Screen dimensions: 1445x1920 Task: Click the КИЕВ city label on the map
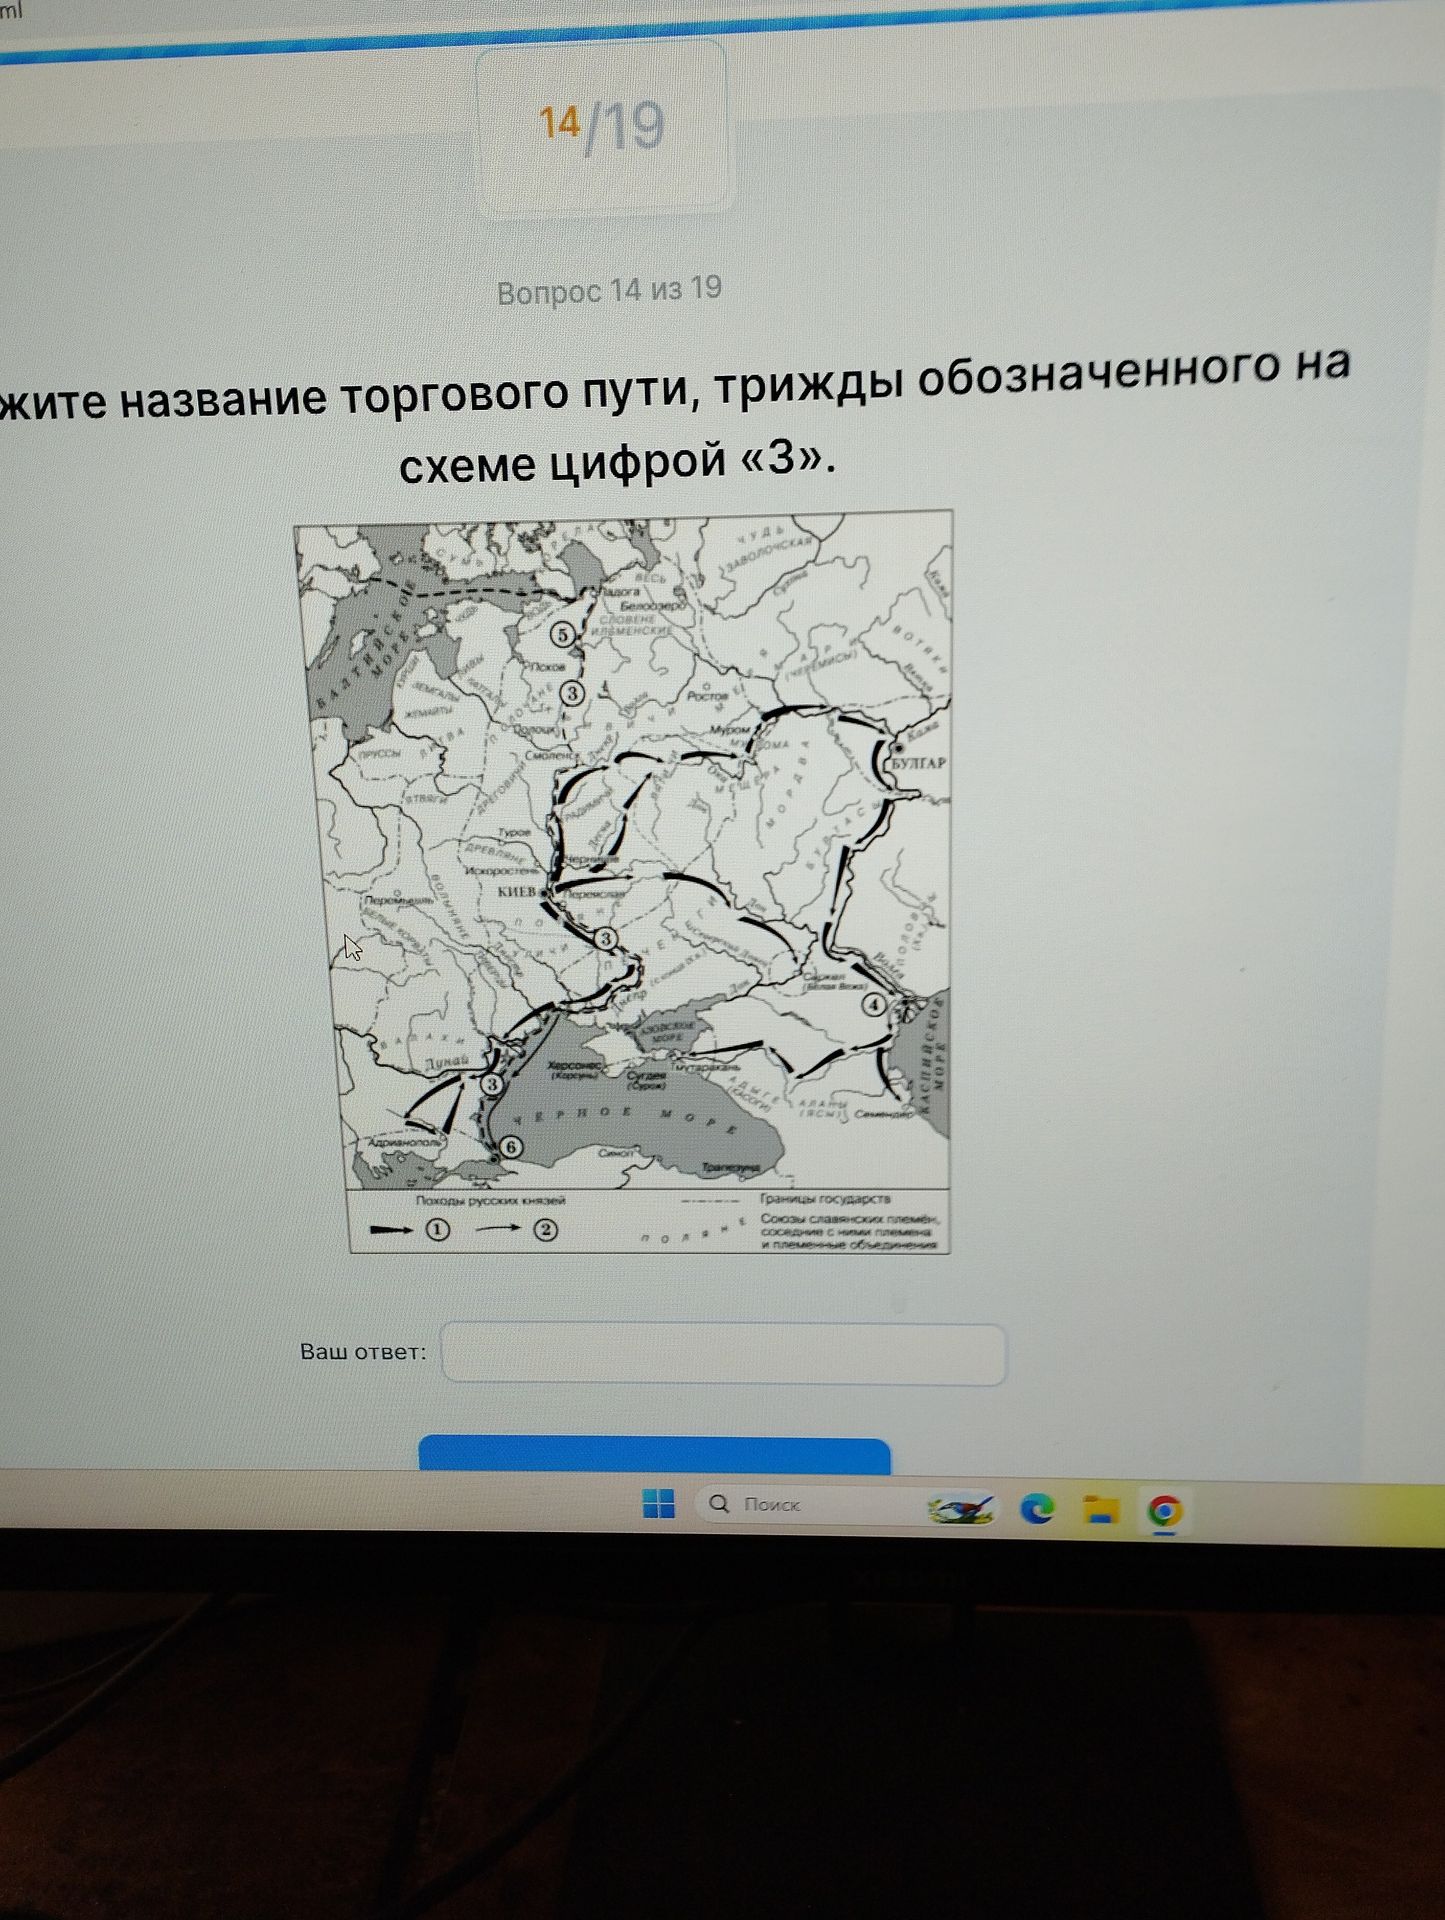pyautogui.click(x=518, y=891)
